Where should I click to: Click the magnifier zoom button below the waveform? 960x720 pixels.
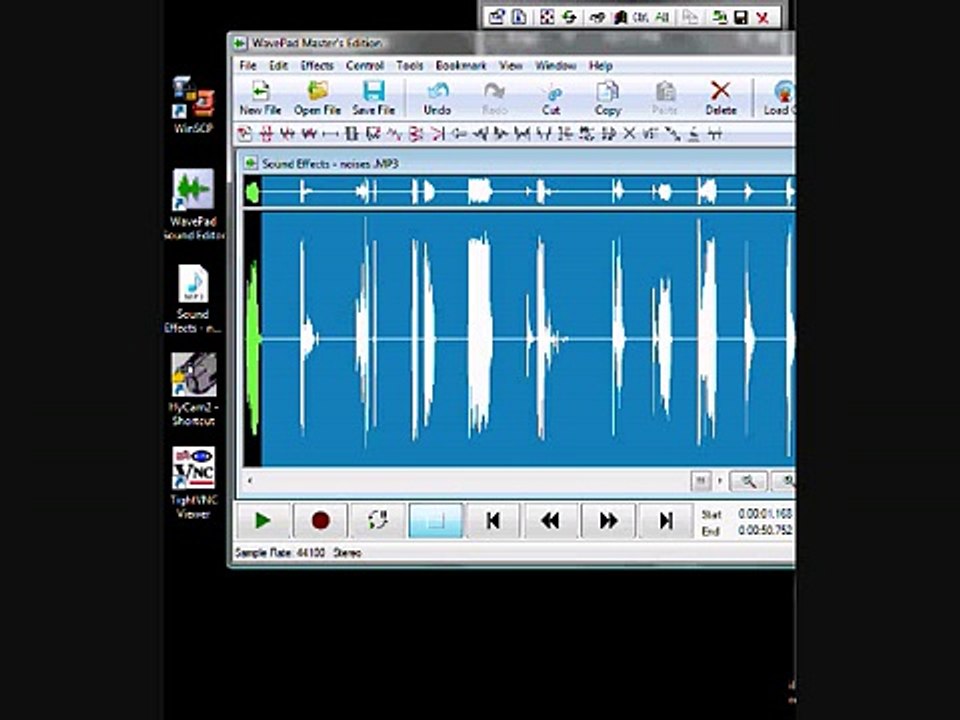pos(748,481)
